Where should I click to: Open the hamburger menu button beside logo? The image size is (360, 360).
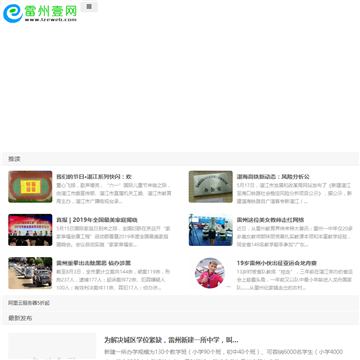click(x=89, y=6)
